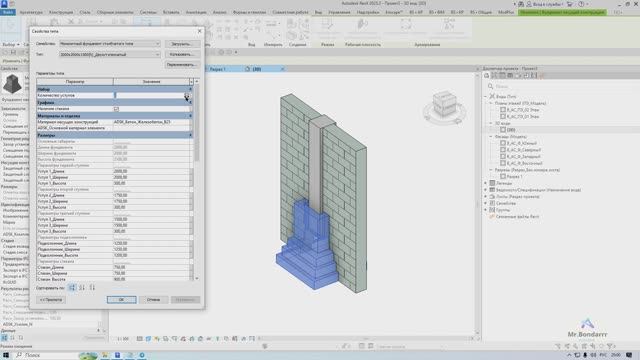Open the Вставить ribbon tab
Viewport: 640px width, 360px height.
171,12
